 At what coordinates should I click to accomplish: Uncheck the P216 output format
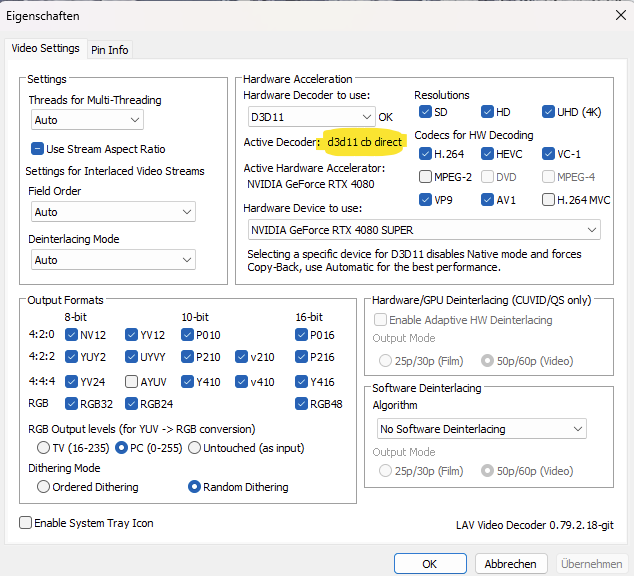[x=301, y=357]
